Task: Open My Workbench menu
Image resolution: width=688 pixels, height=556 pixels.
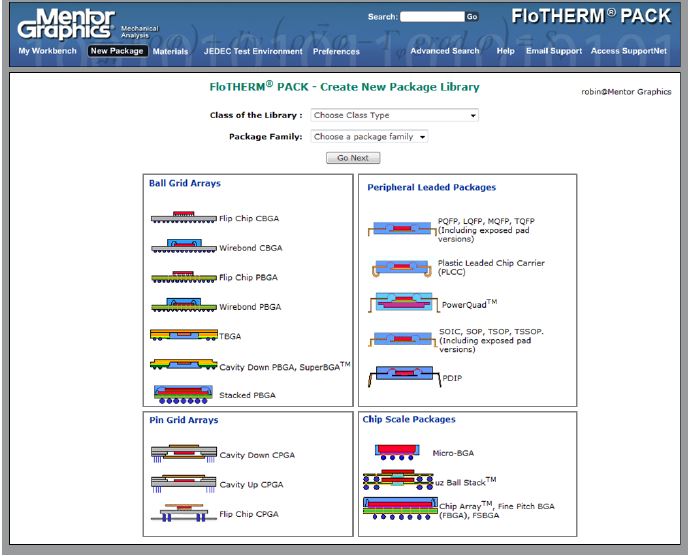Action: [x=47, y=51]
